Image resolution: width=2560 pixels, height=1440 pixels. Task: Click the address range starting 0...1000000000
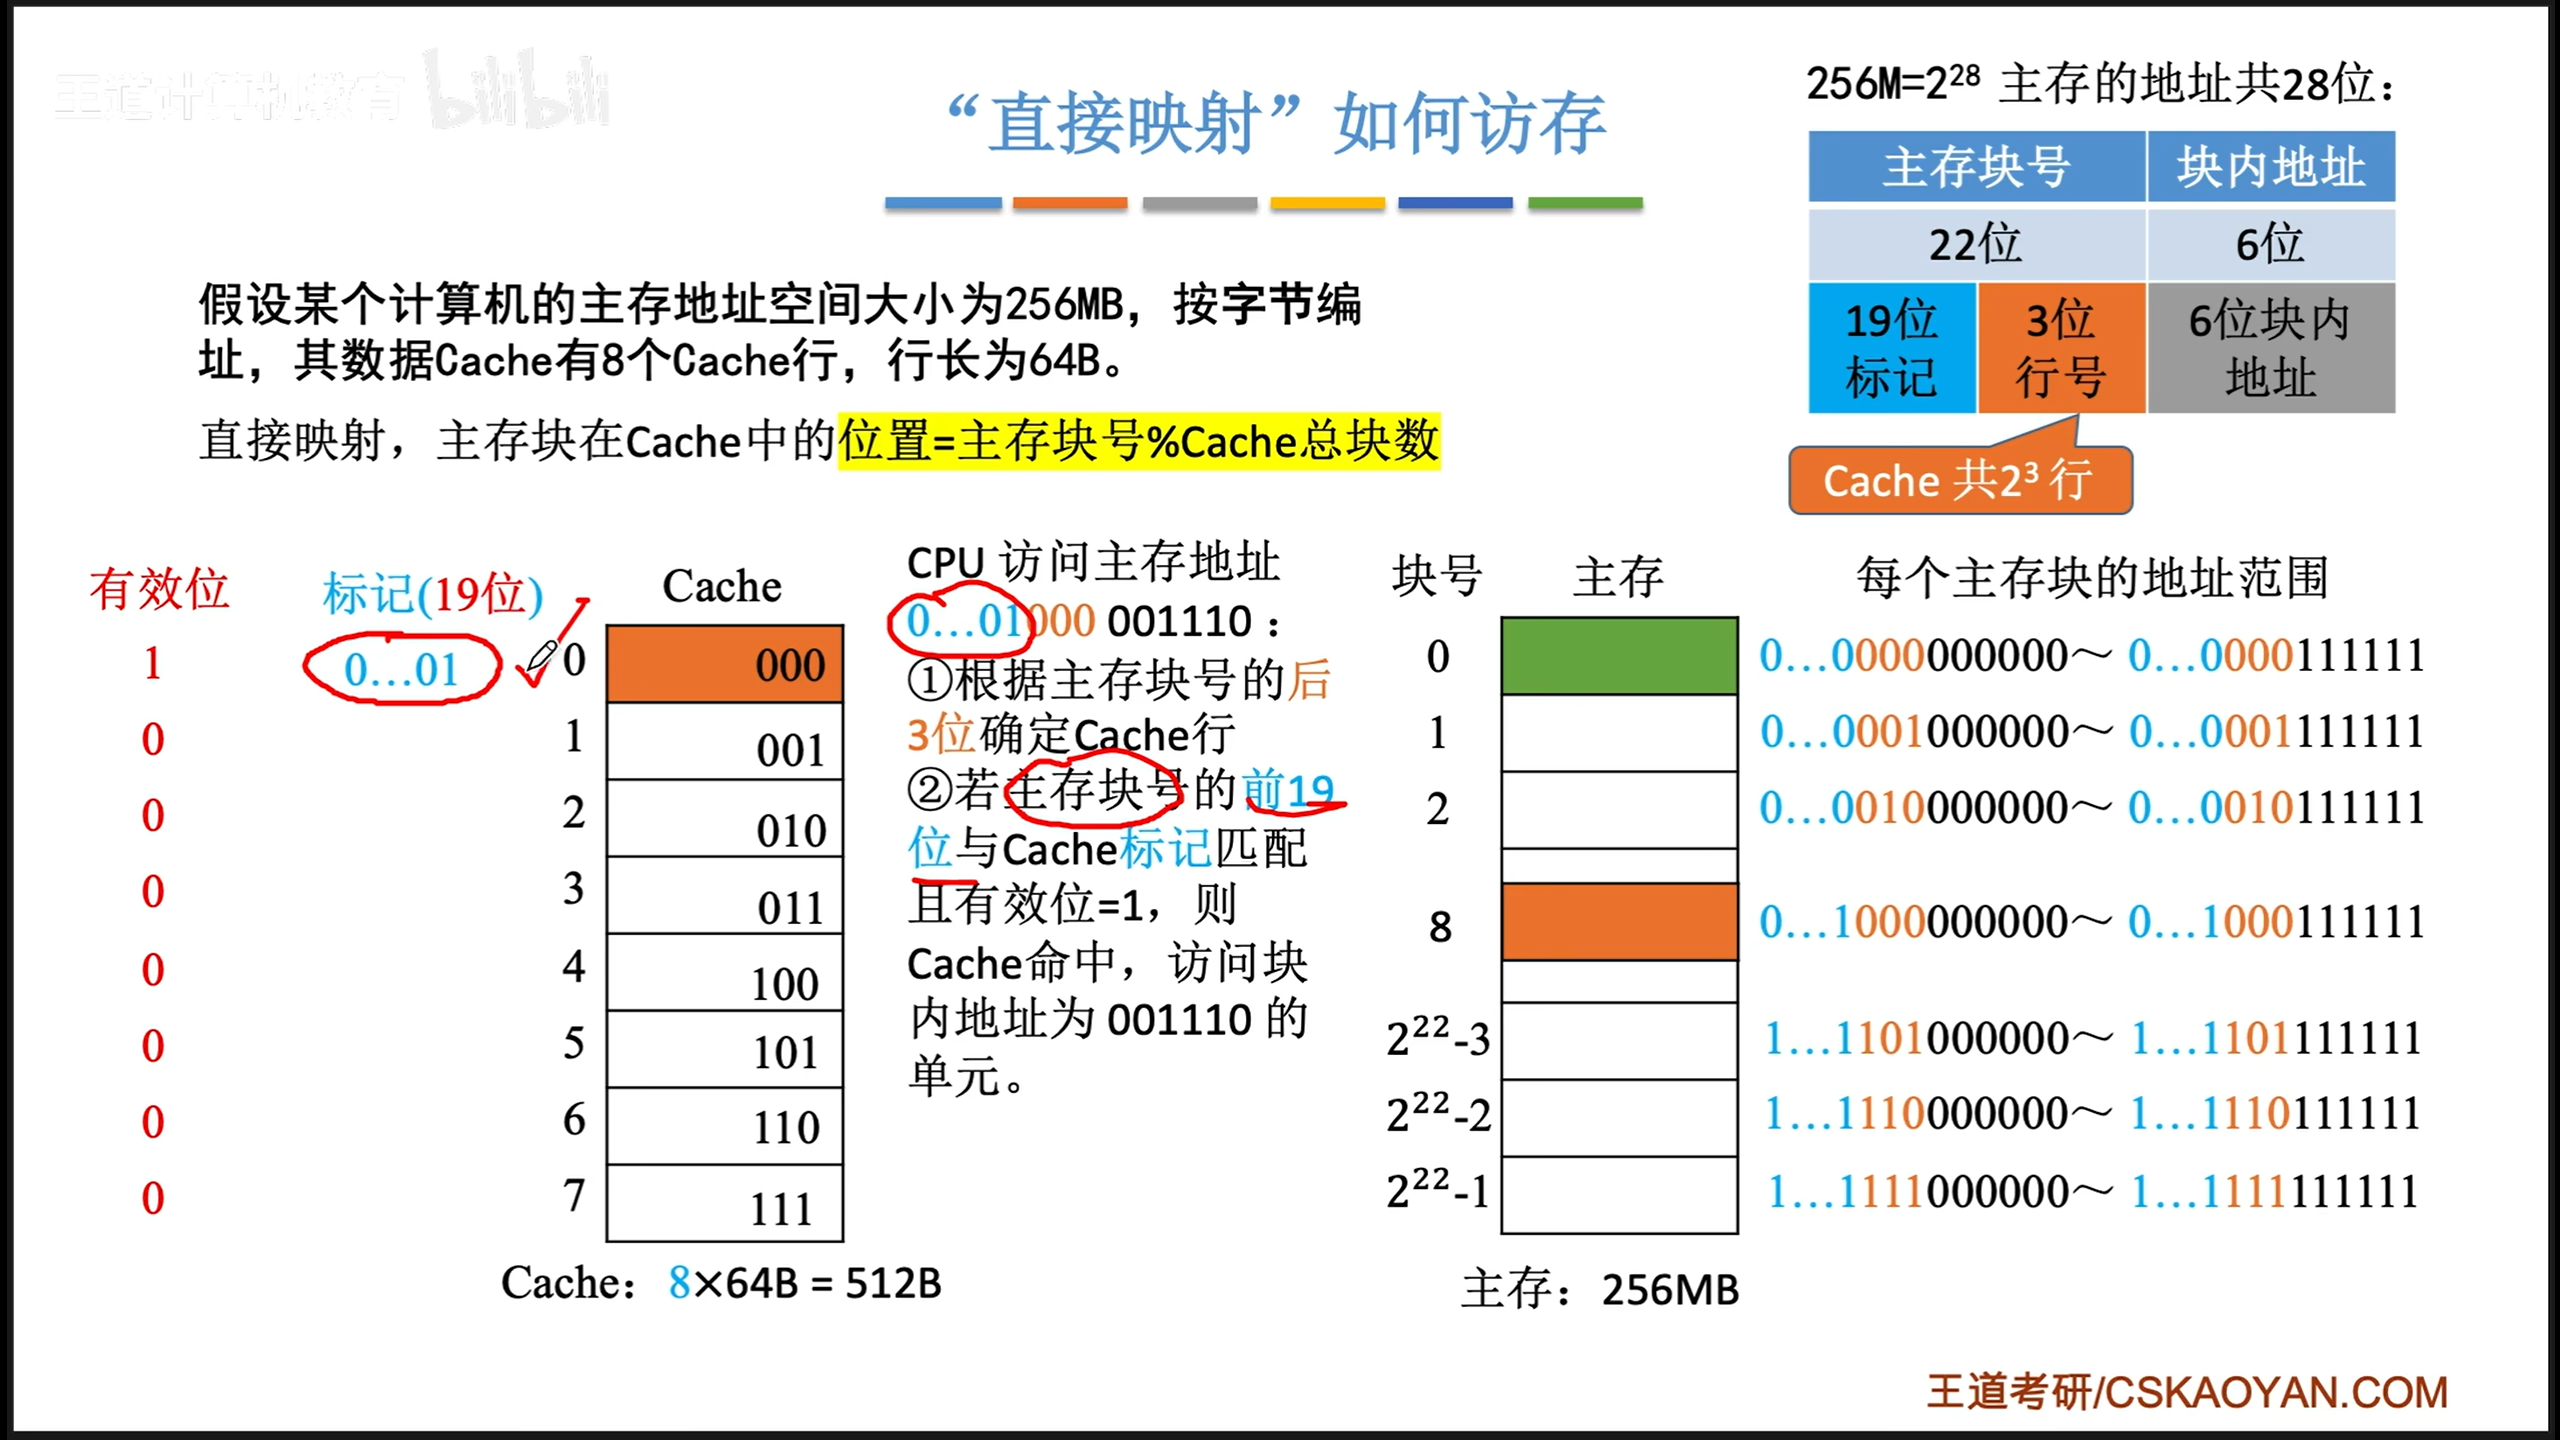pos(2092,922)
